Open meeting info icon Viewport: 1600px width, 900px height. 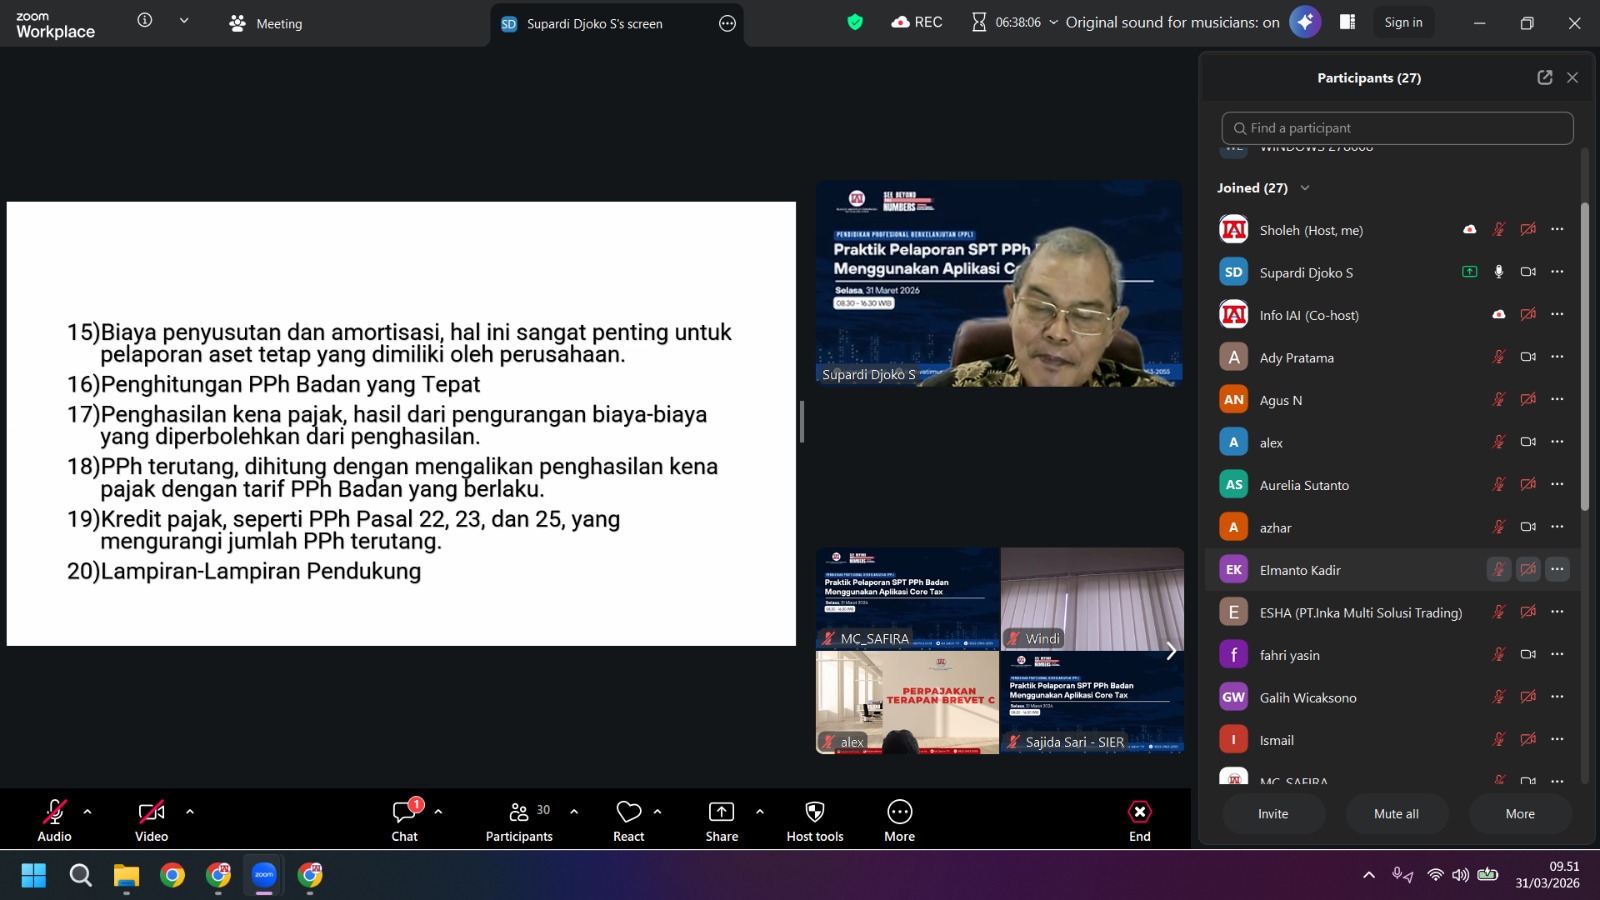coord(145,21)
